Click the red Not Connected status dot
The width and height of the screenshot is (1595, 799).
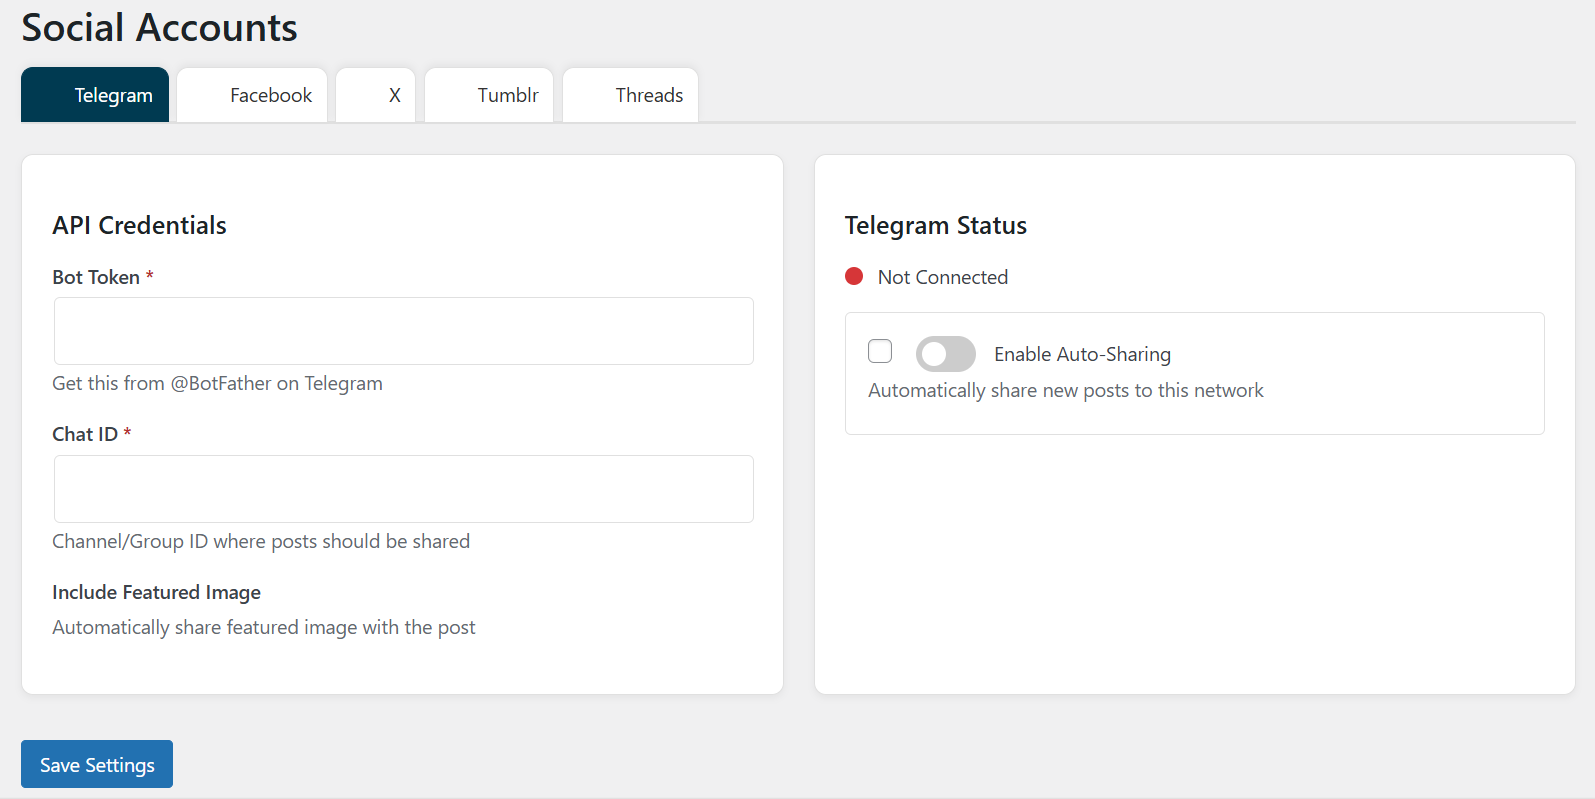tap(854, 276)
